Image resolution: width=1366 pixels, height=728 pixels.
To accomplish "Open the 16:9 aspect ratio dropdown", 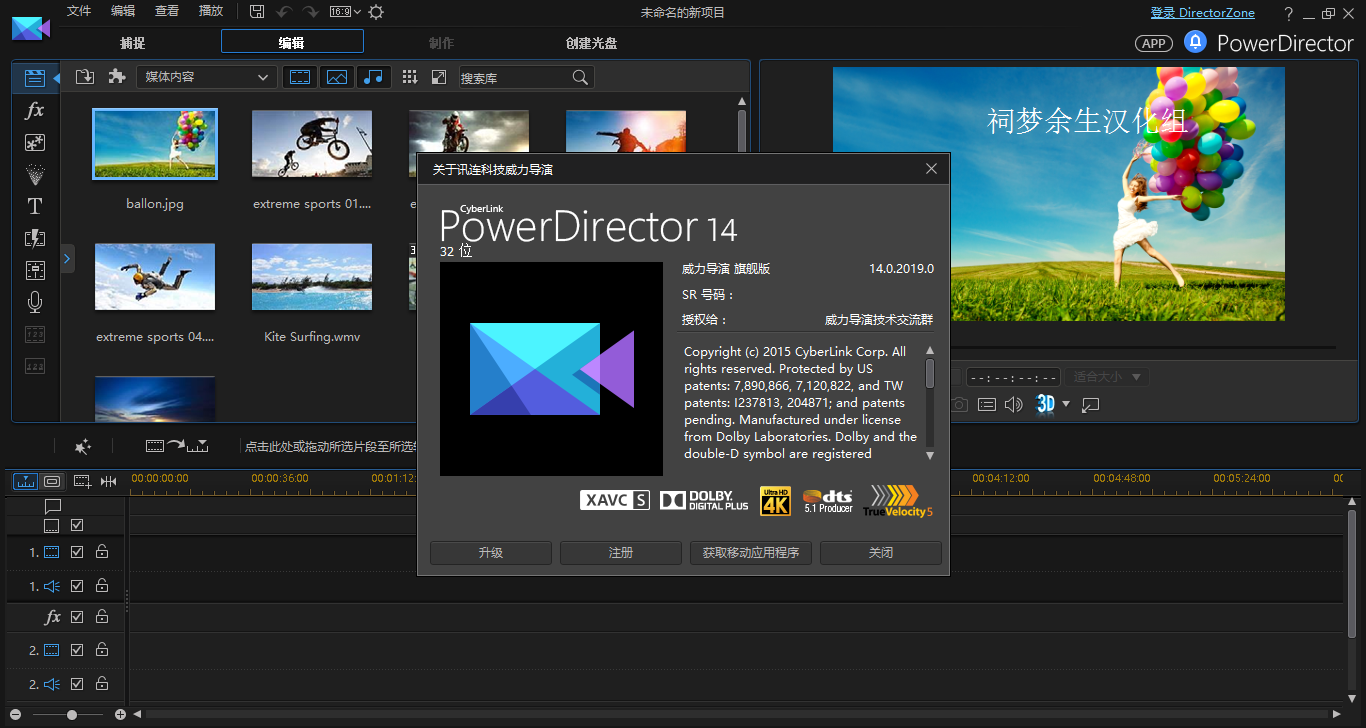I will pos(345,12).
